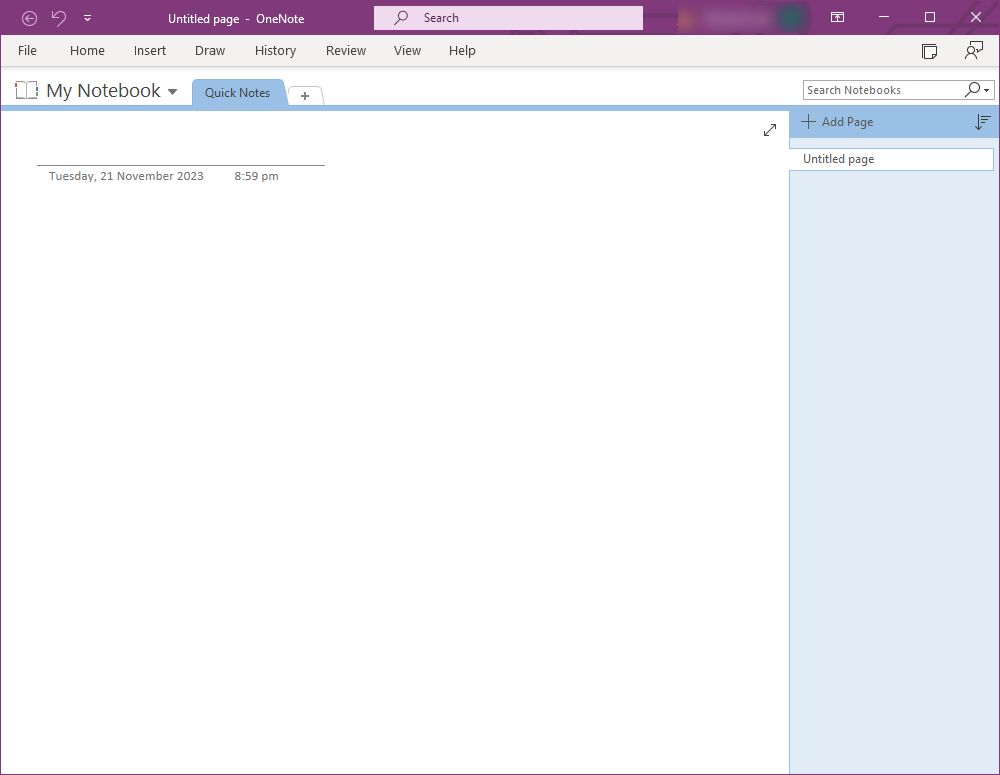Open the File menu
1000x775 pixels.
coord(27,51)
